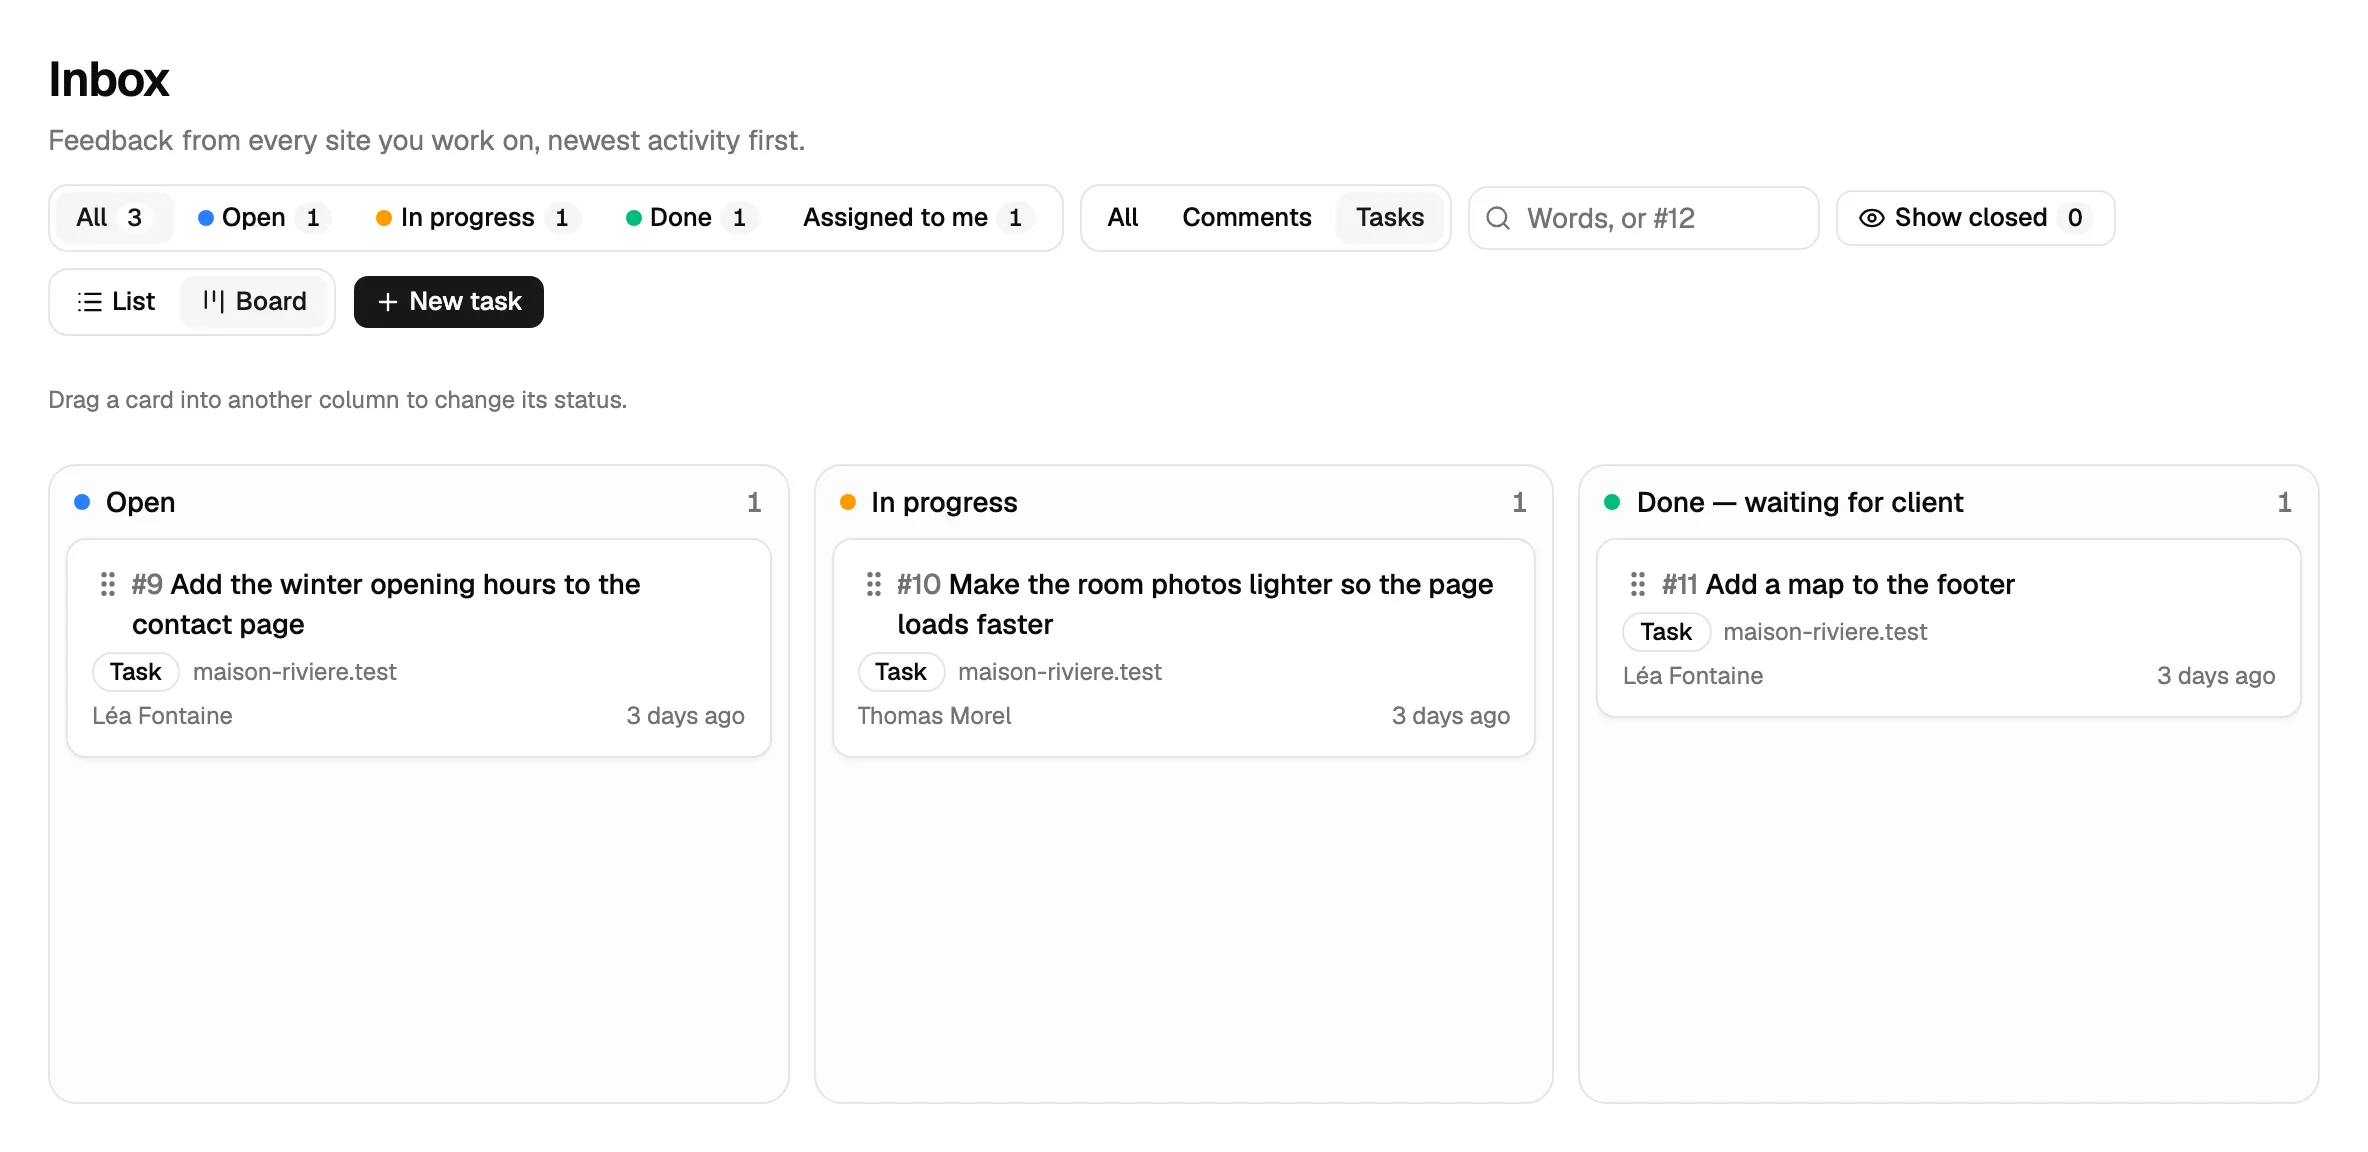Click Thomas Morel on card #10
2368x1152 pixels.
934,716
